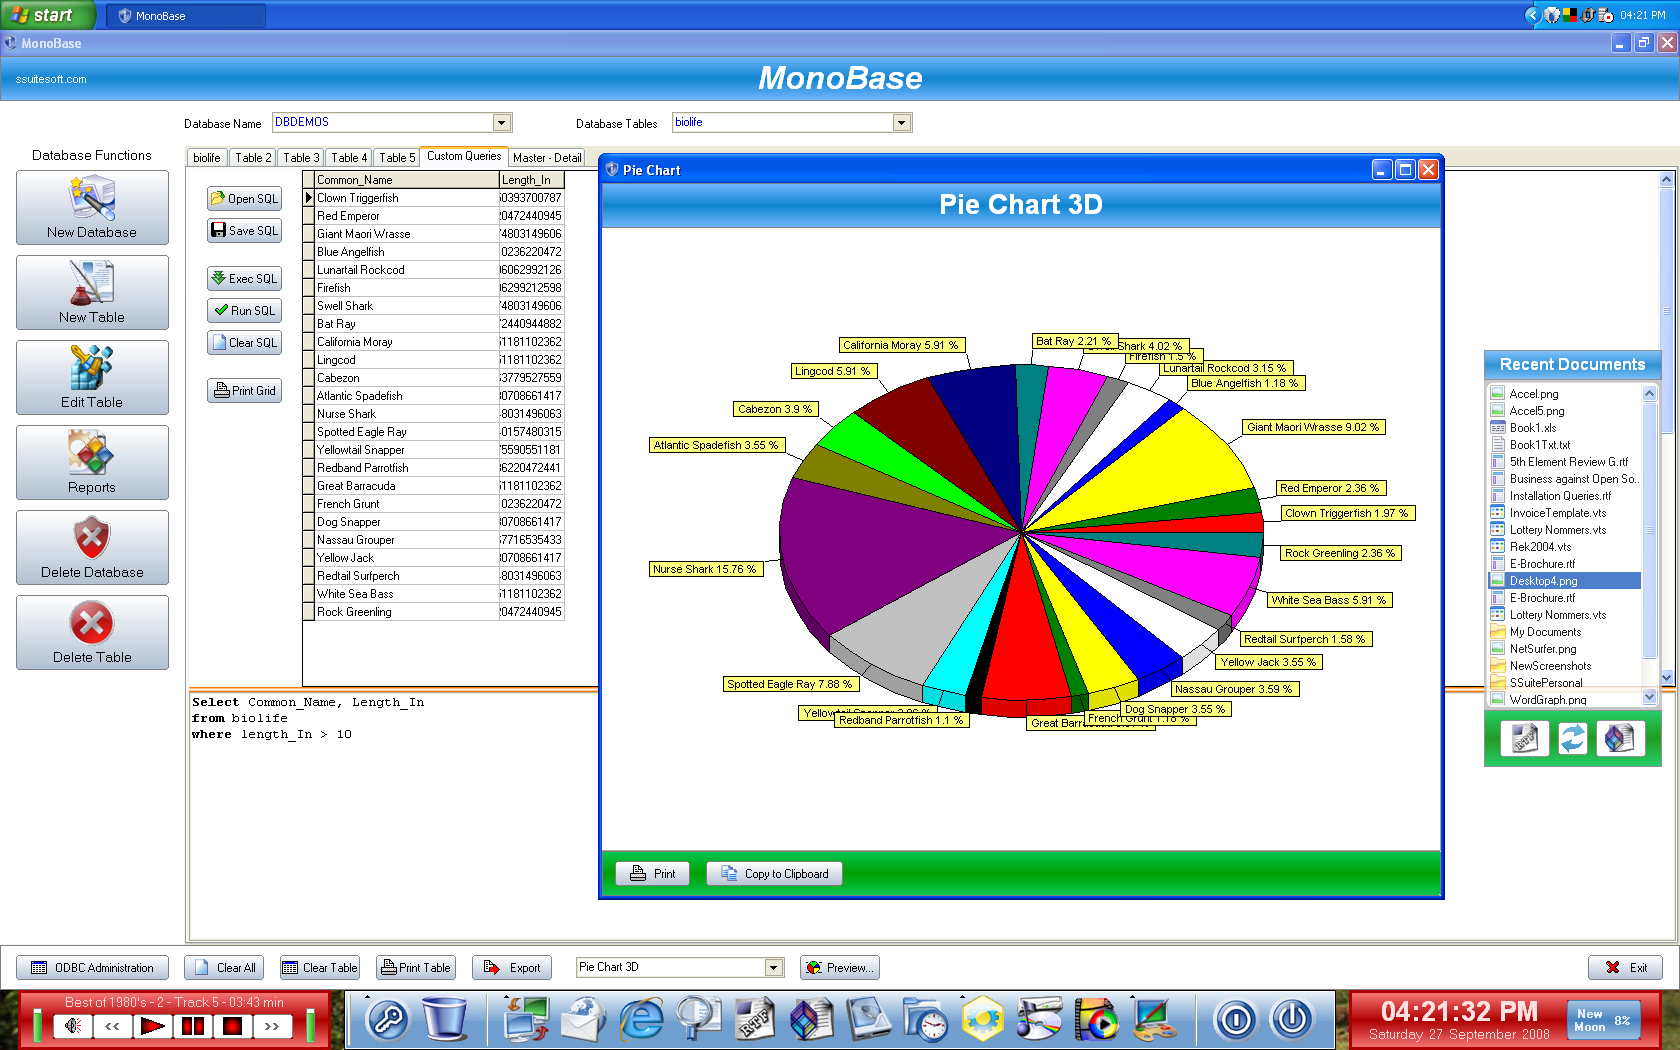
Task: Click the Print Grid button
Action: (244, 391)
